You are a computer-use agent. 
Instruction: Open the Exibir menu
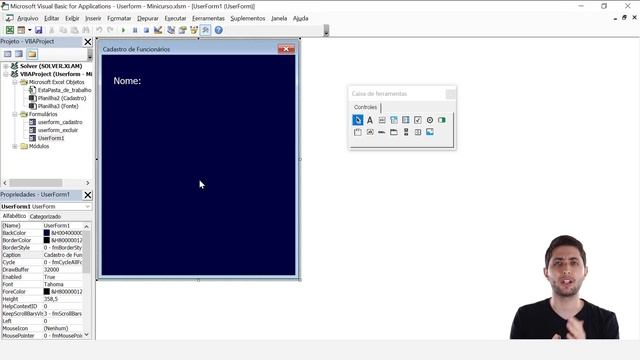[x=72, y=18]
